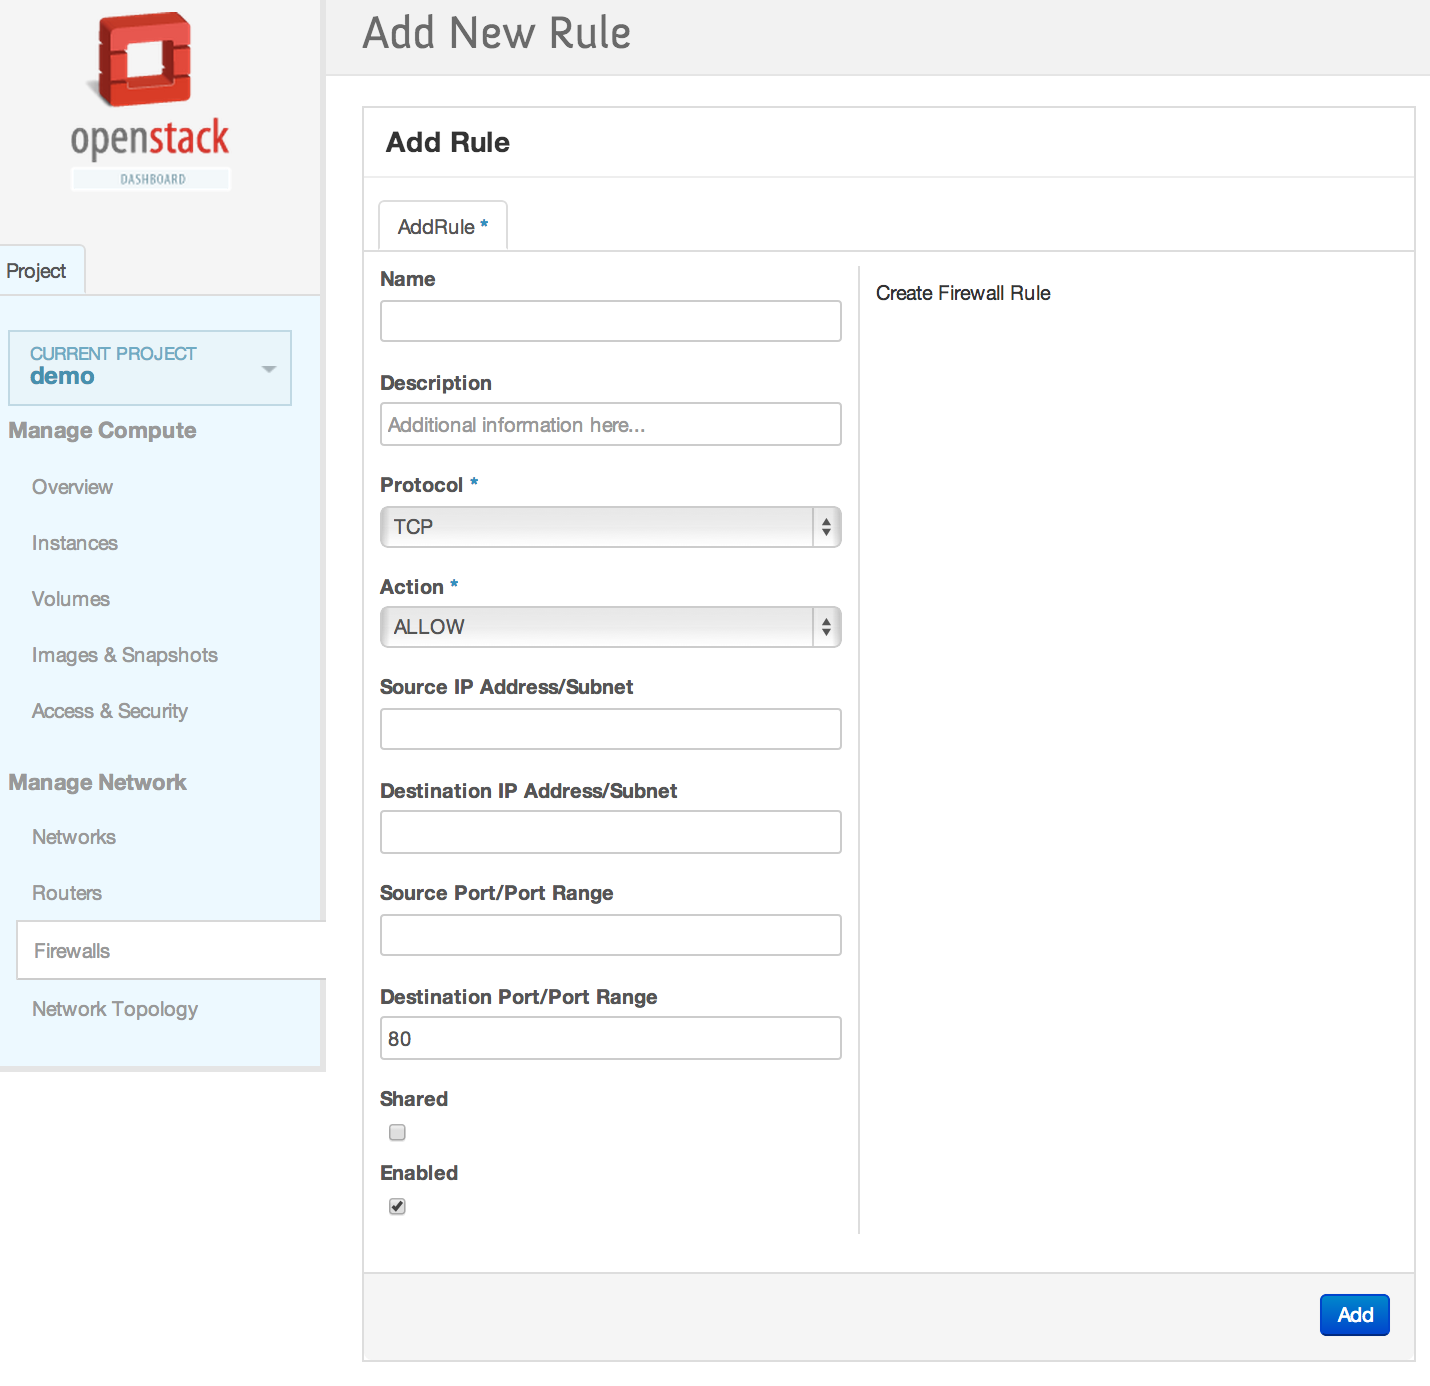
Task: Open the Action dropdown
Action: click(x=610, y=627)
